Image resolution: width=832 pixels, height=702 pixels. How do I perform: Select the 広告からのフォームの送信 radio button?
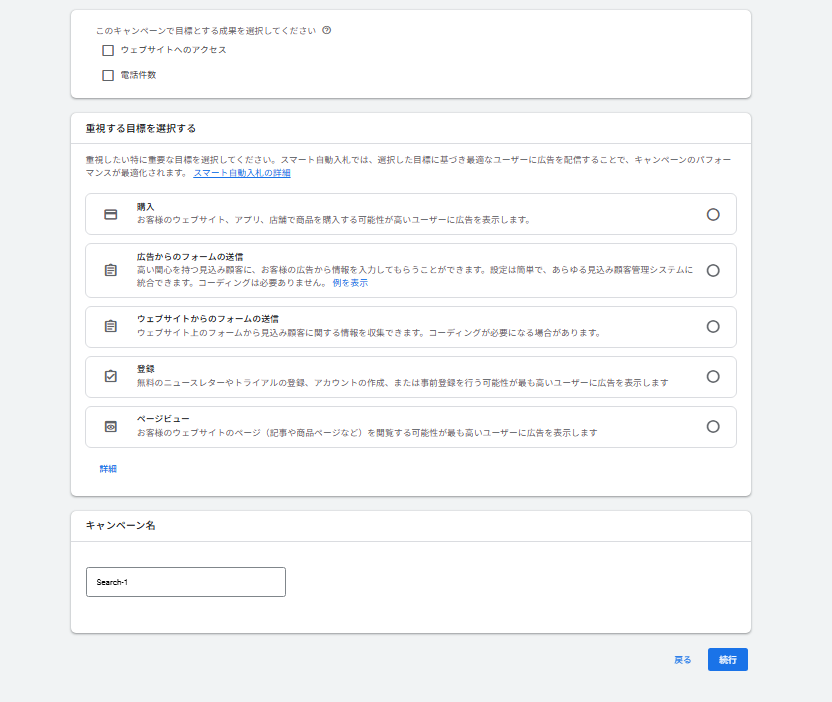click(713, 269)
